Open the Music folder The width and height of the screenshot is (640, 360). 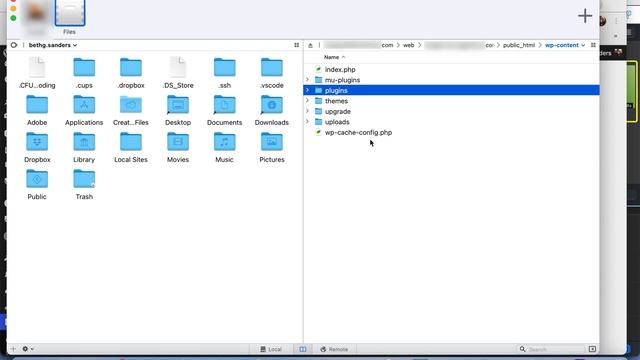coord(224,142)
